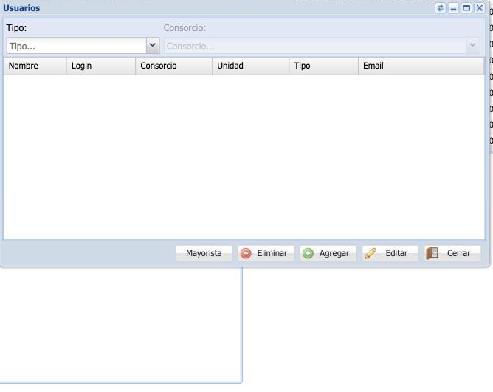Viewport: 493px width, 392px height.
Task: Sort by the Consorcio column header
Action: [174, 66]
